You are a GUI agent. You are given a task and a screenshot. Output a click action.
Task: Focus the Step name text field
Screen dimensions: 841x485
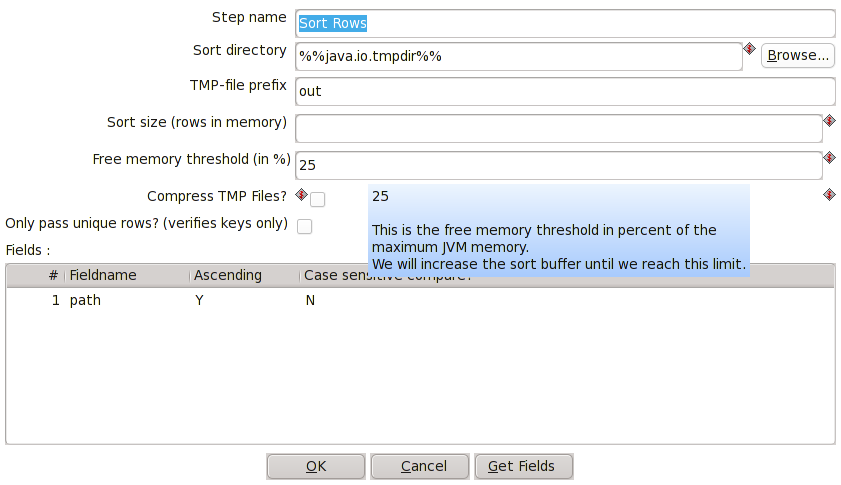click(x=565, y=24)
